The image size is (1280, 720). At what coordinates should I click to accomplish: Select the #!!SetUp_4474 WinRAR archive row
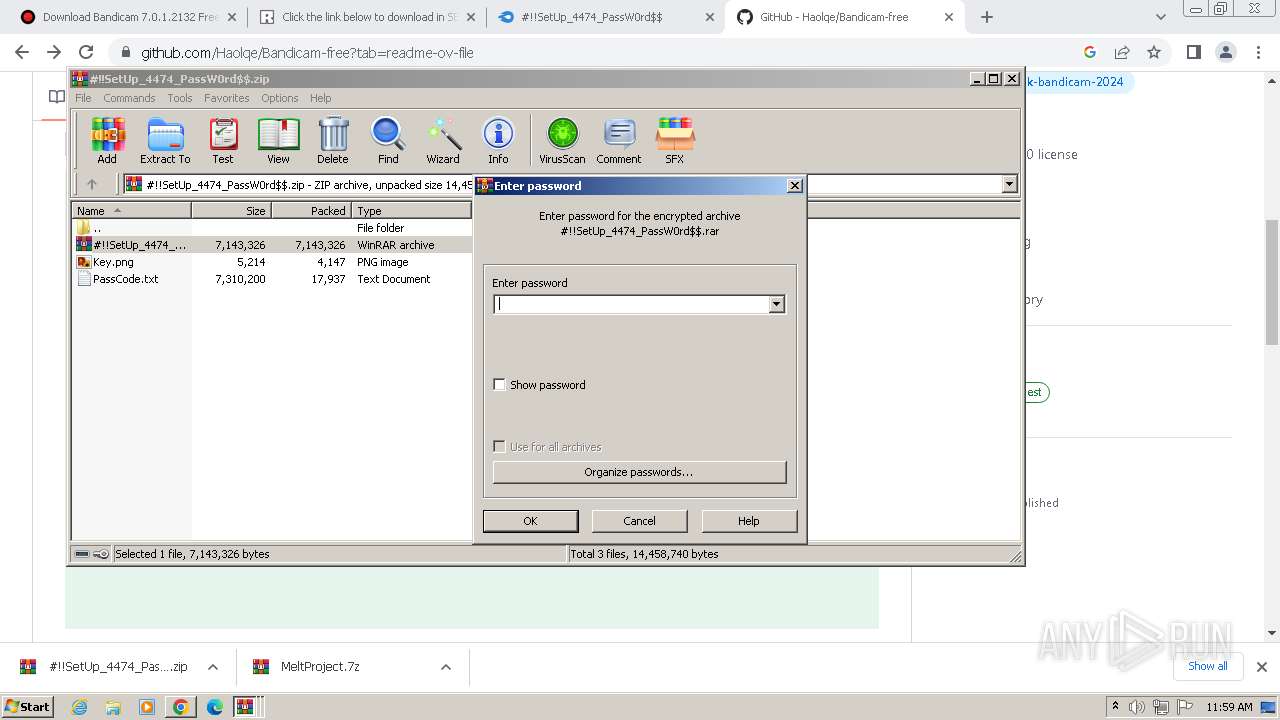point(271,245)
